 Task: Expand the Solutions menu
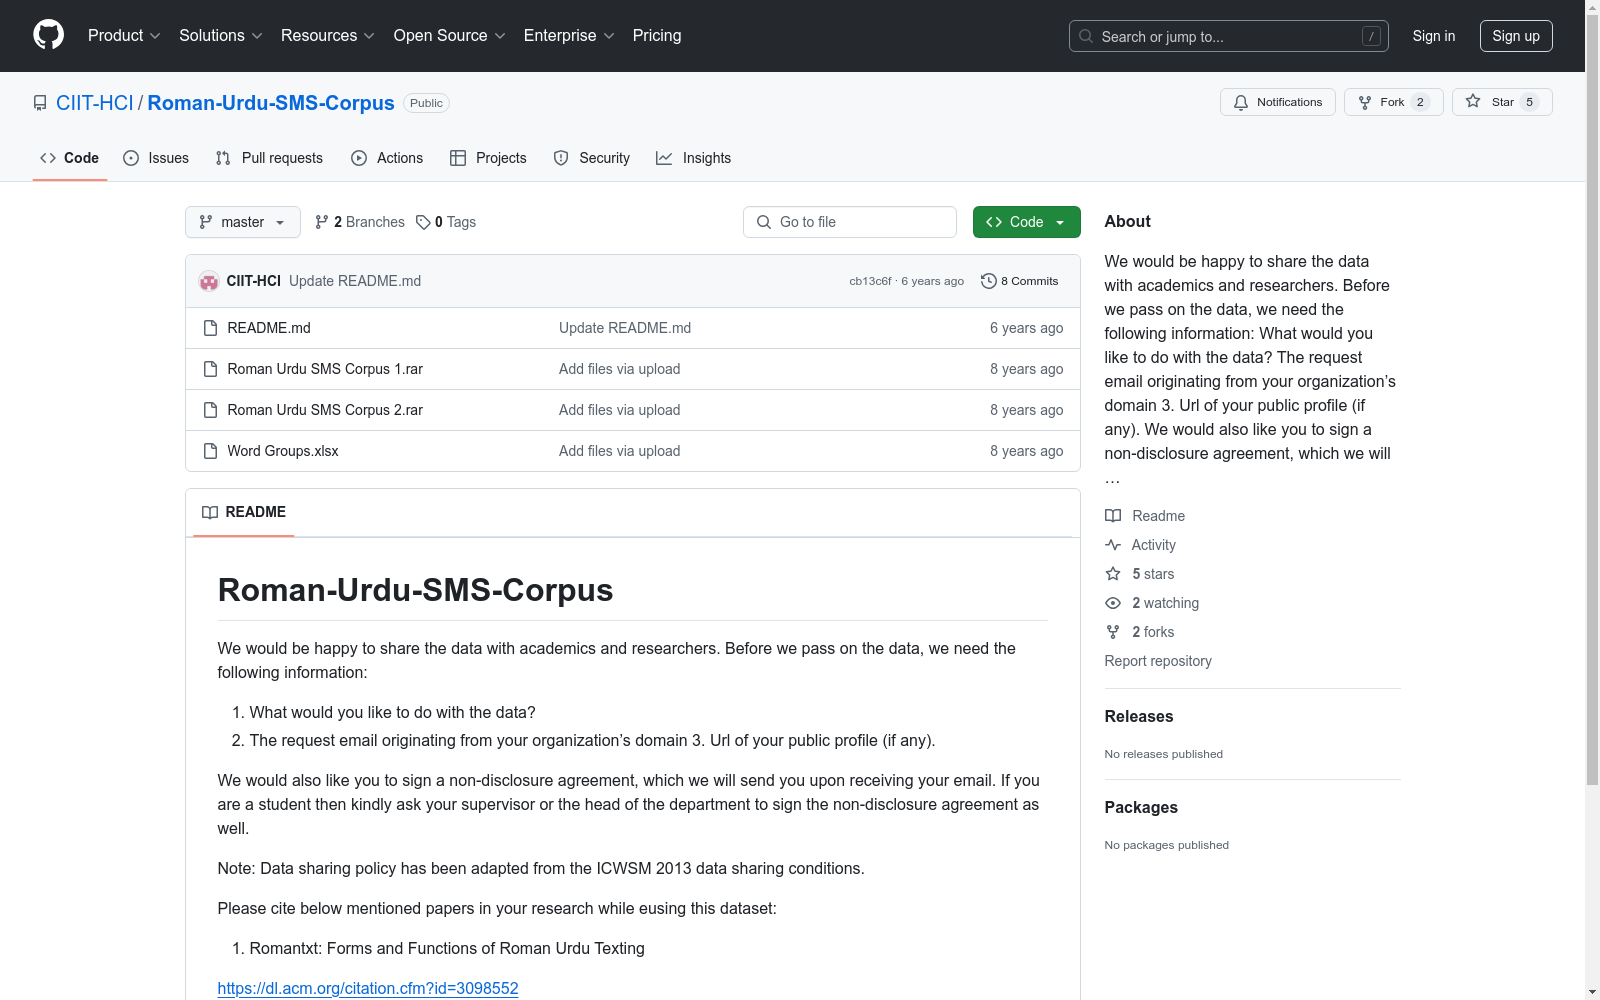[x=221, y=36]
